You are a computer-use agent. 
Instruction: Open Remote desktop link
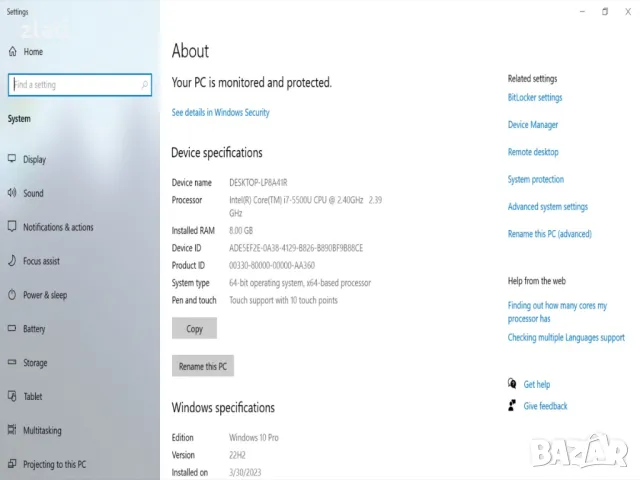pyautogui.click(x=533, y=152)
